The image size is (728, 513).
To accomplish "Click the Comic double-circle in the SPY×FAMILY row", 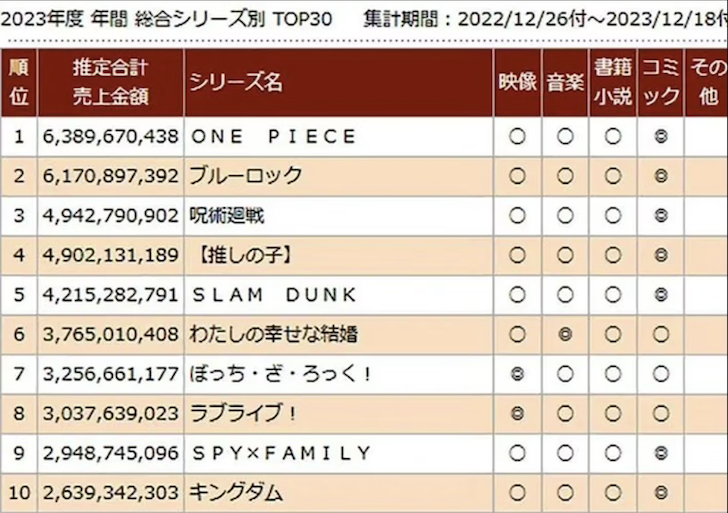I will point(661,453).
